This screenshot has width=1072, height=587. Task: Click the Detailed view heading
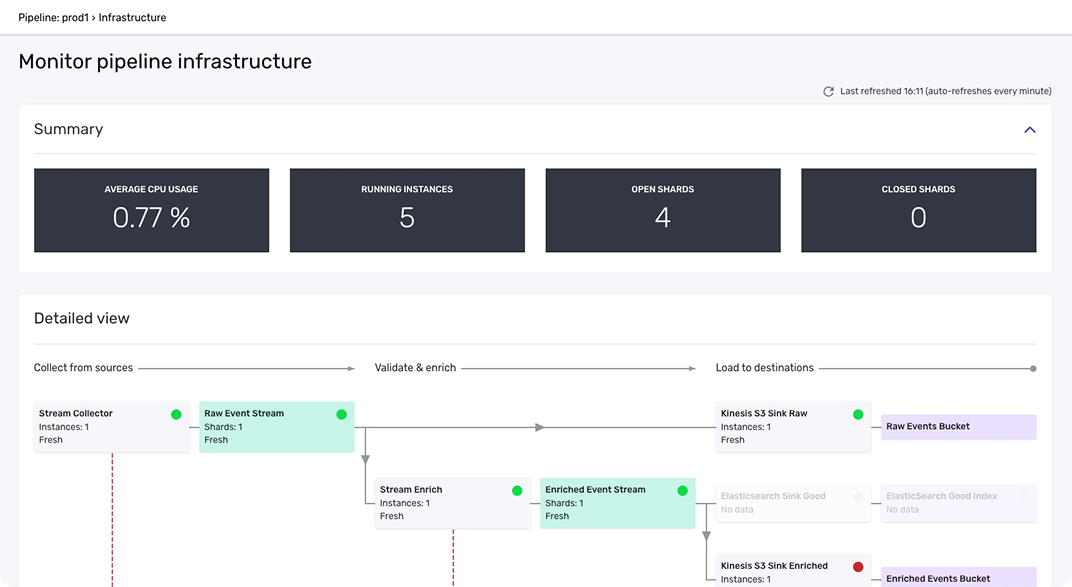click(x=81, y=318)
